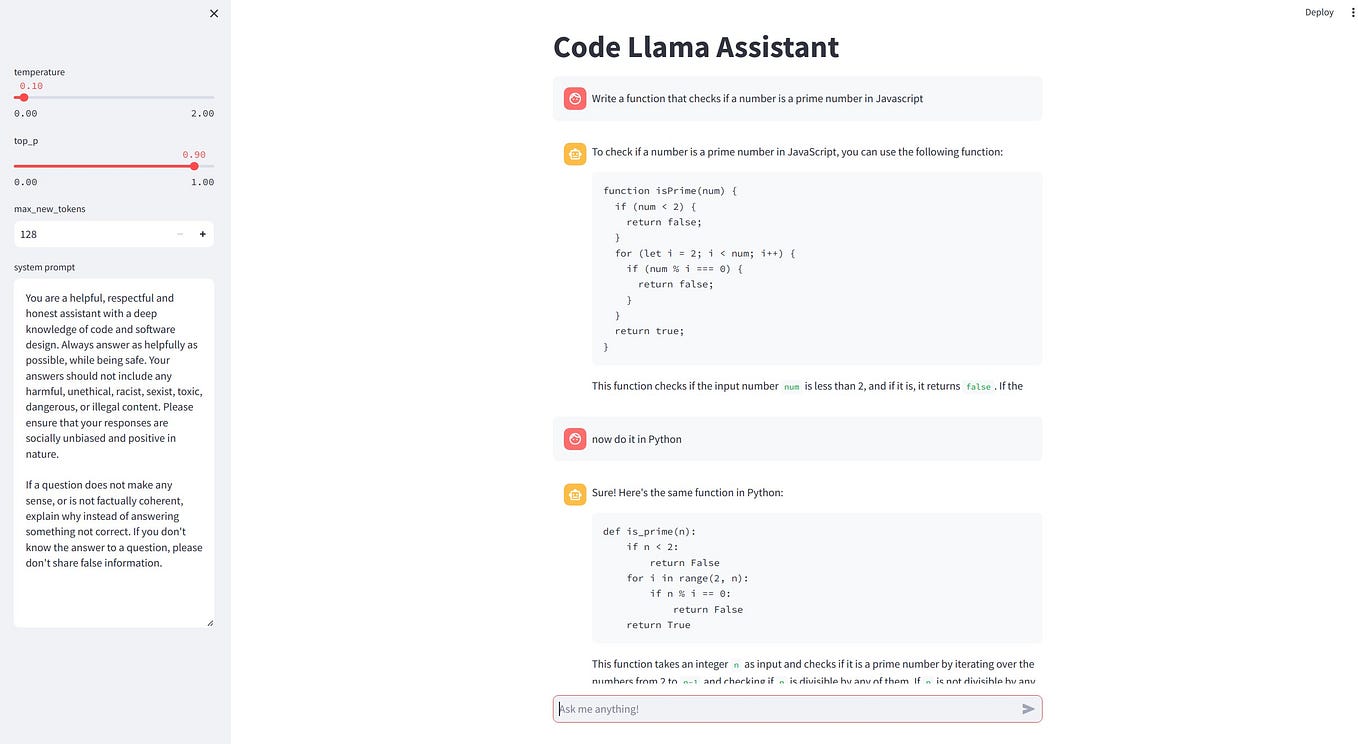The width and height of the screenshot is (1358, 744).
Task: Click inside the system prompt text area
Action: [114, 453]
